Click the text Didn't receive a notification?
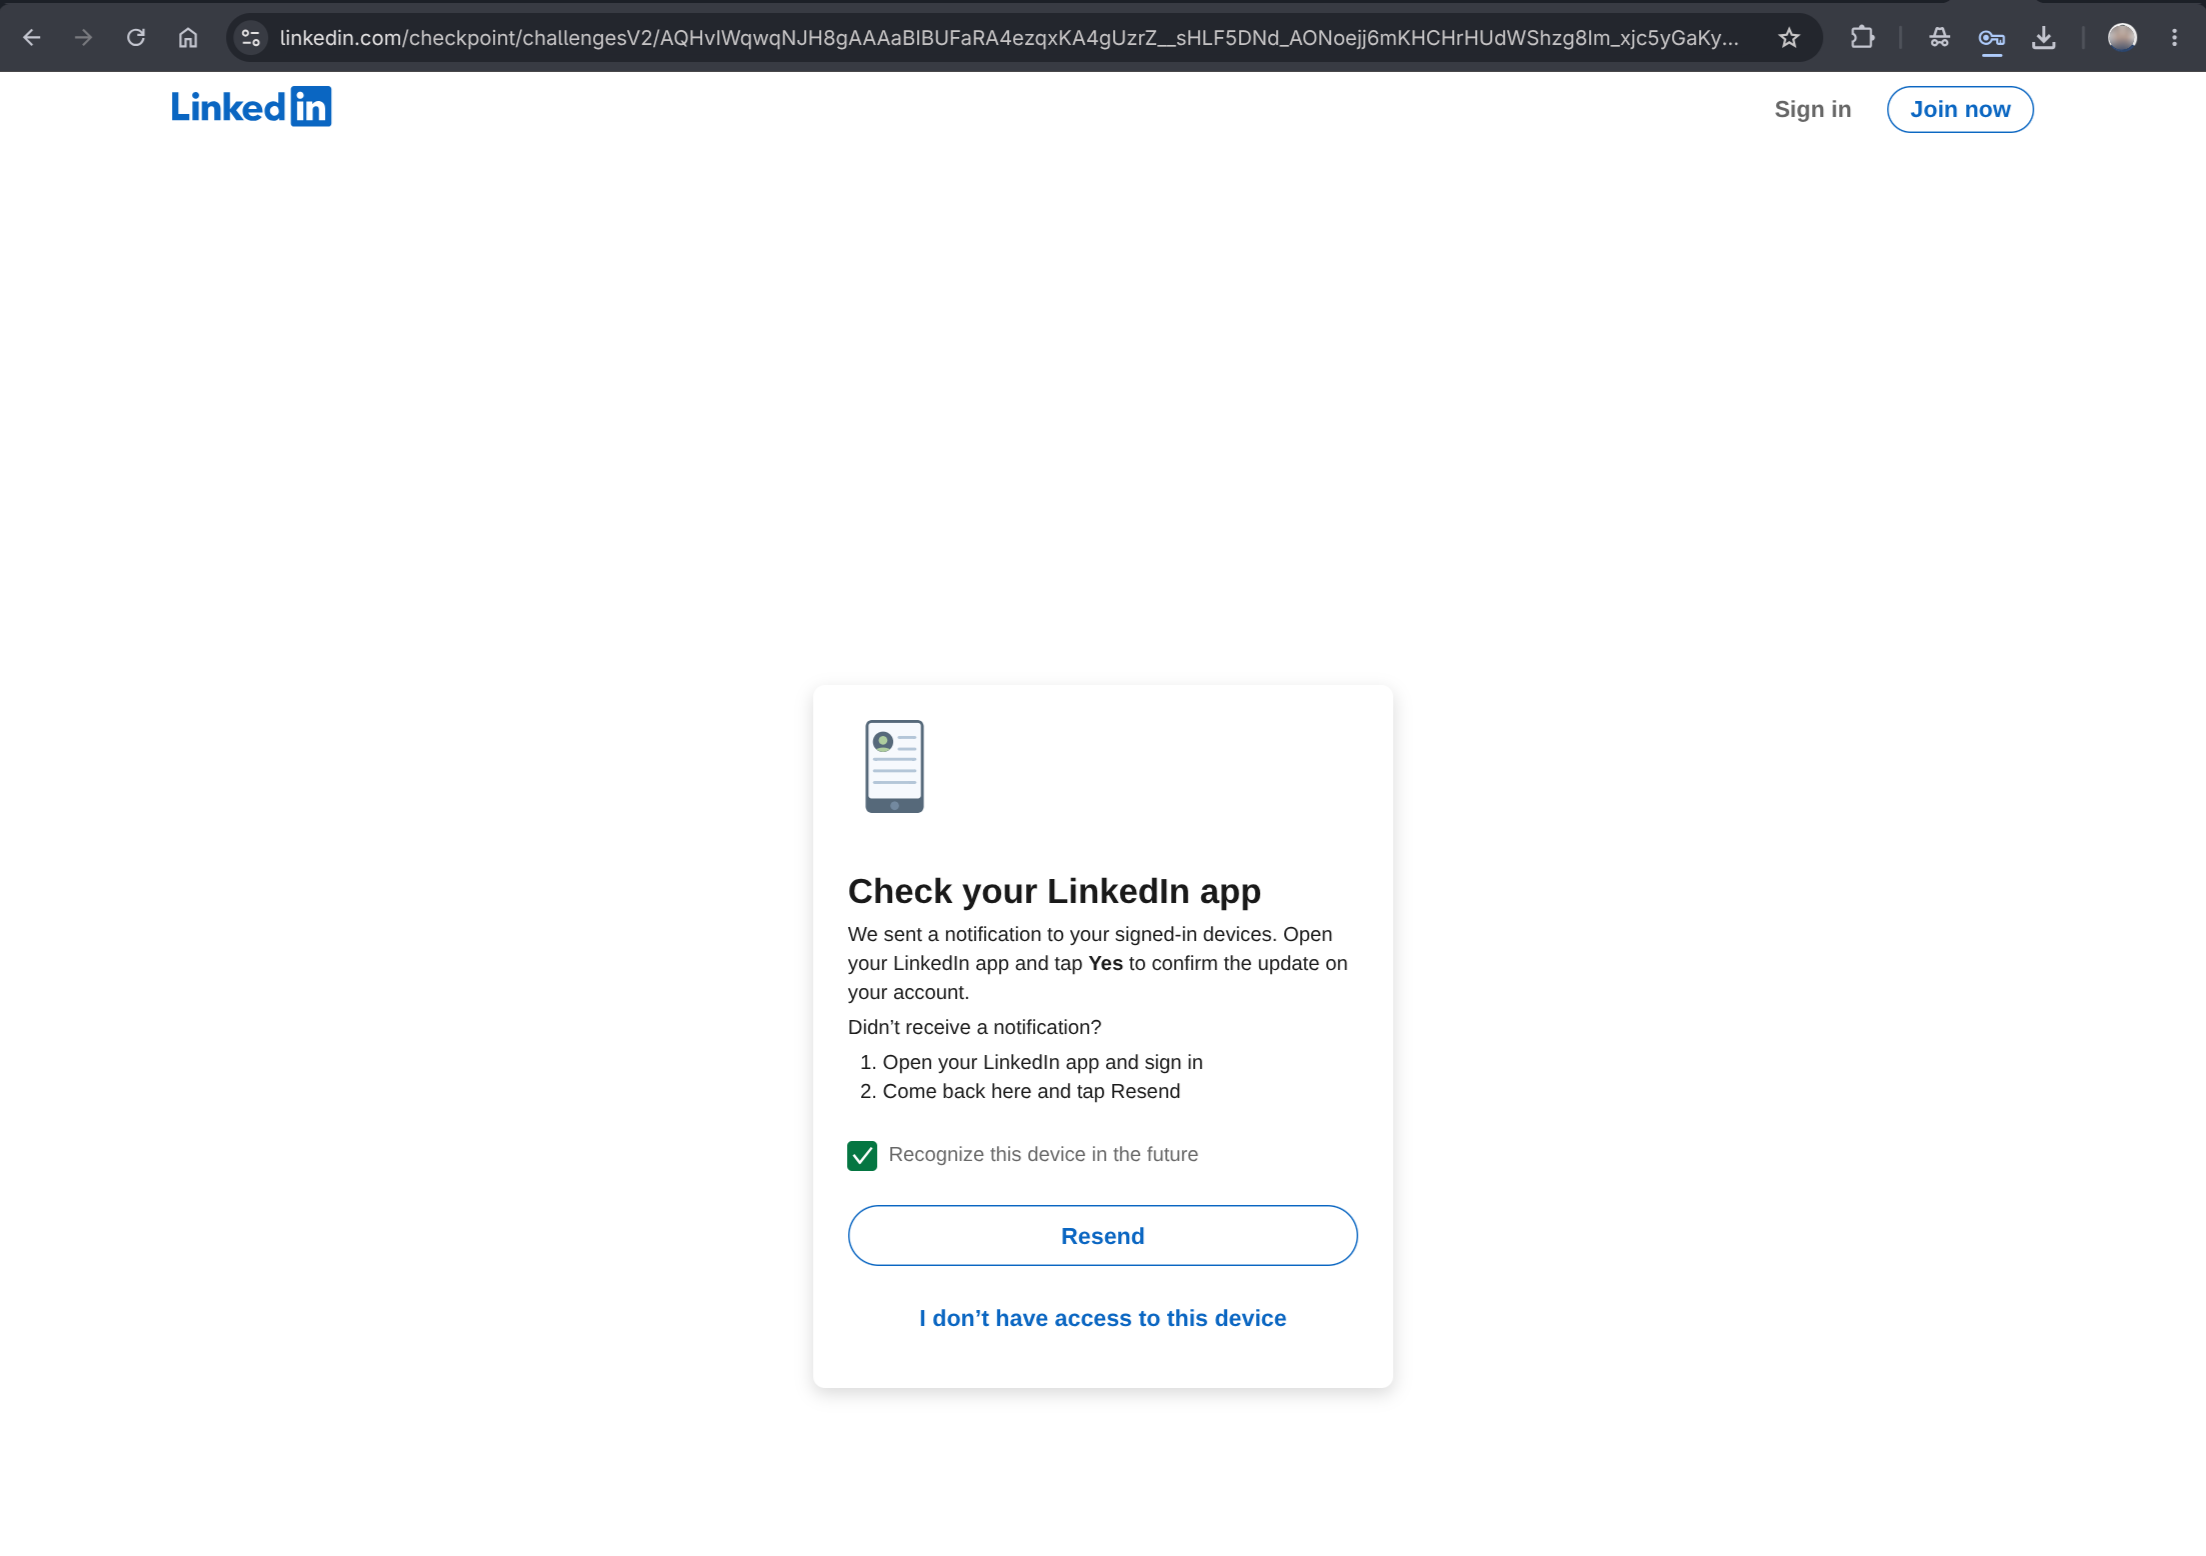The height and width of the screenshot is (1556, 2206). pos(974,1027)
